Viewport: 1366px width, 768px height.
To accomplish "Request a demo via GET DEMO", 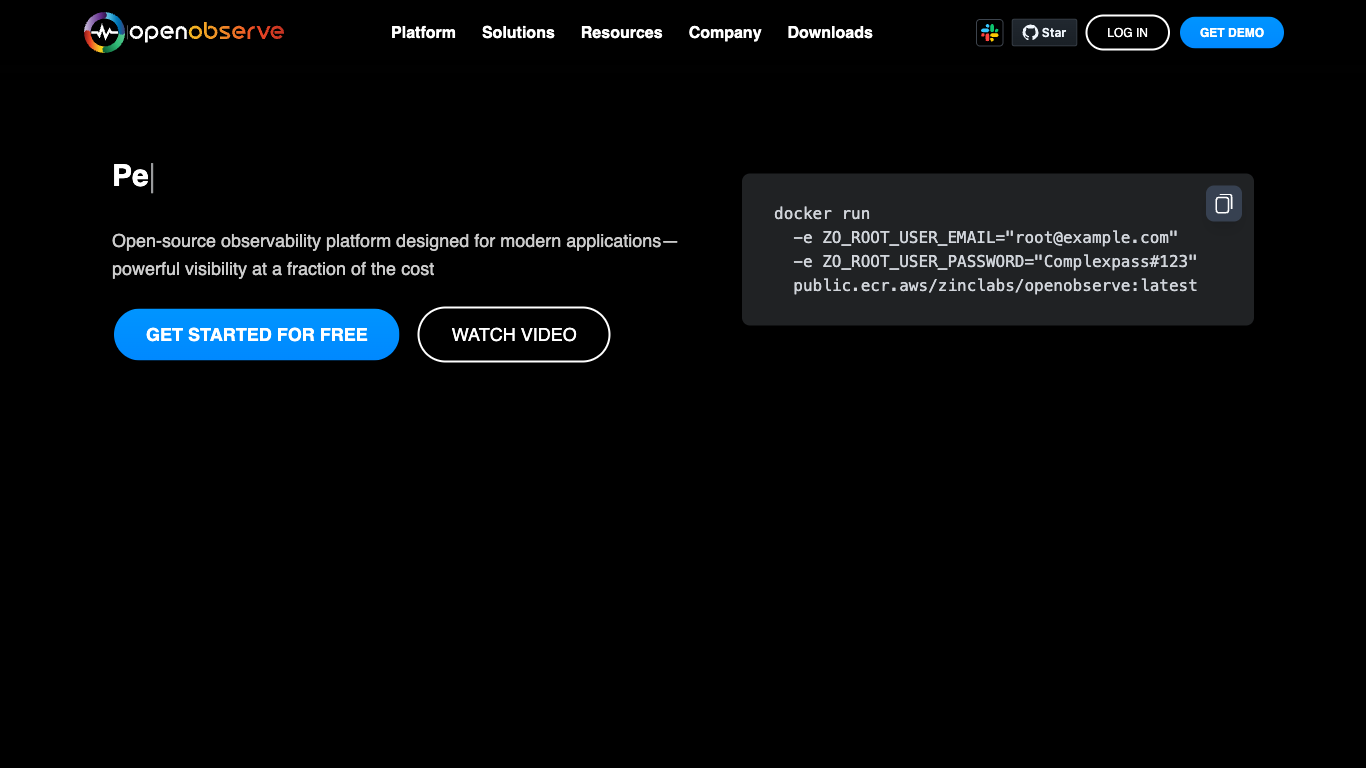I will (x=1231, y=33).
